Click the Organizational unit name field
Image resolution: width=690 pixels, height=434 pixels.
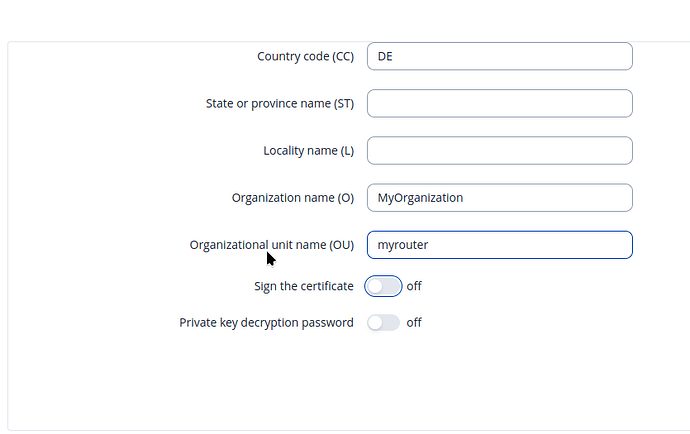[x=499, y=245]
